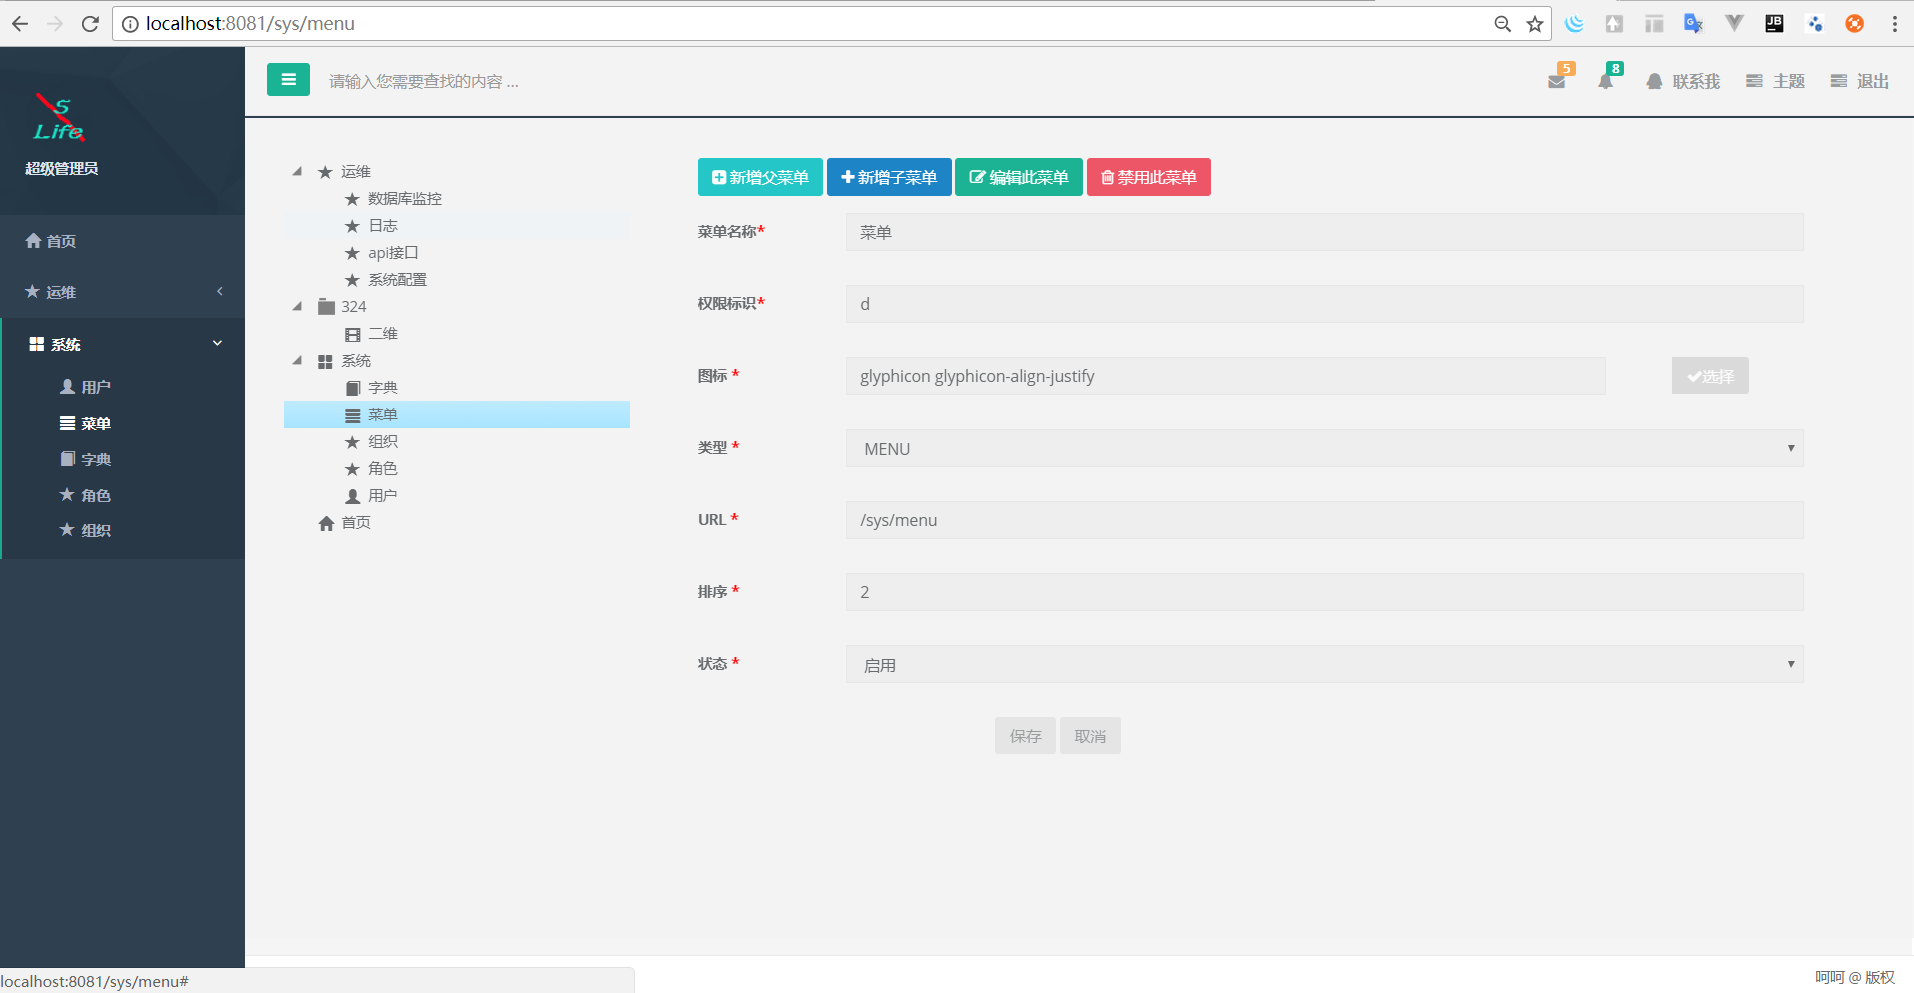1914x993 pixels.
Task: Select the api接口 node in the tree
Action: point(393,253)
